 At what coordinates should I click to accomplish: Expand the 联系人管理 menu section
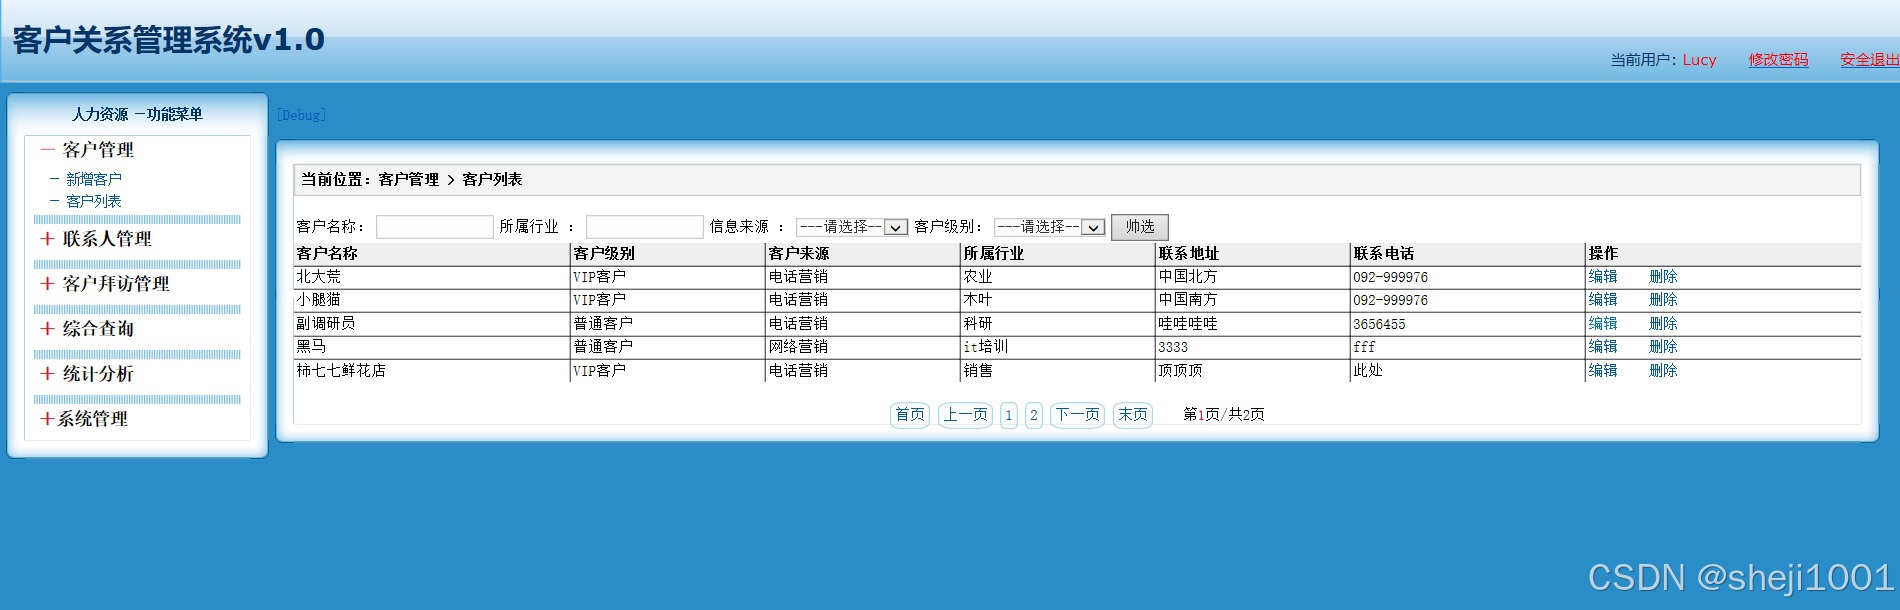(96, 239)
